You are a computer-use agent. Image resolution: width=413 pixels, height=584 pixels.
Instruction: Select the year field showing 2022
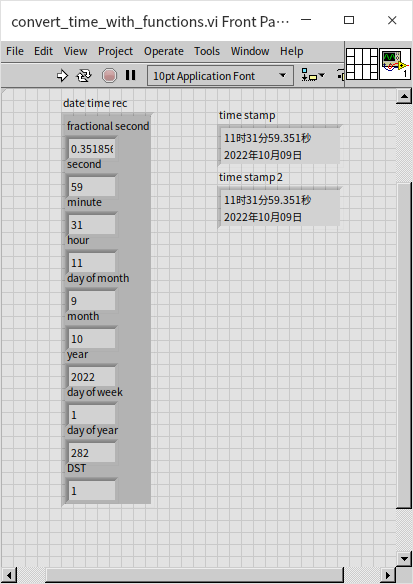coord(92,377)
